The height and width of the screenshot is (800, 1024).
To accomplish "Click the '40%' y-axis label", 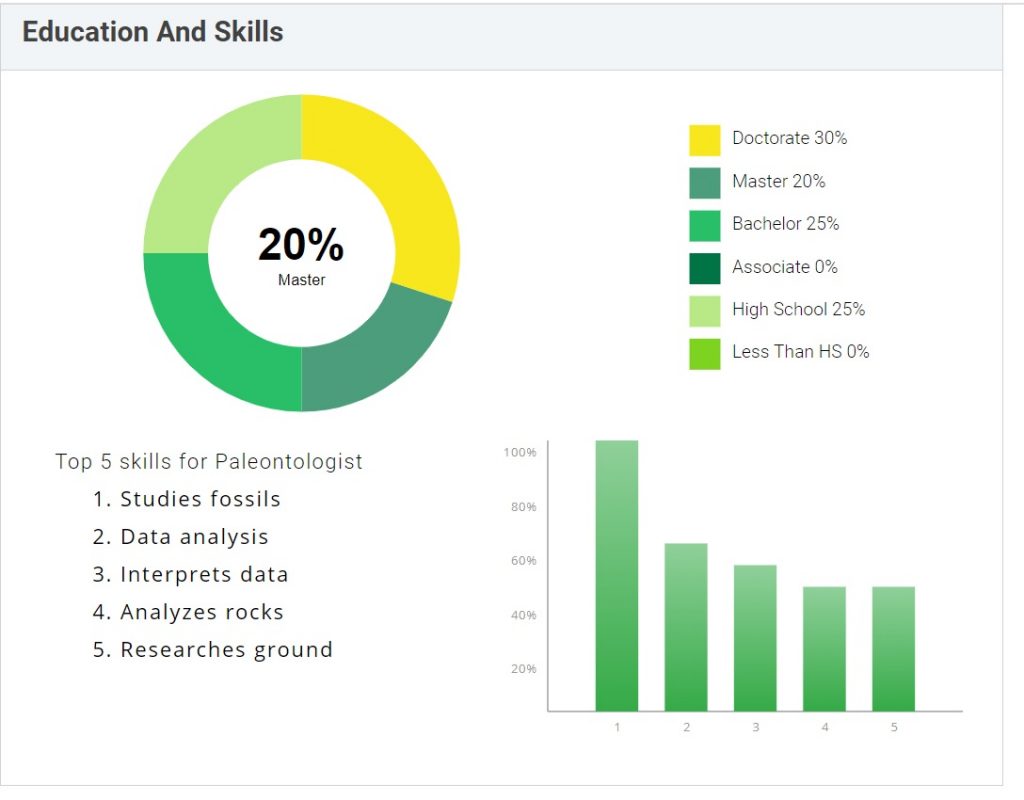I will coord(524,615).
